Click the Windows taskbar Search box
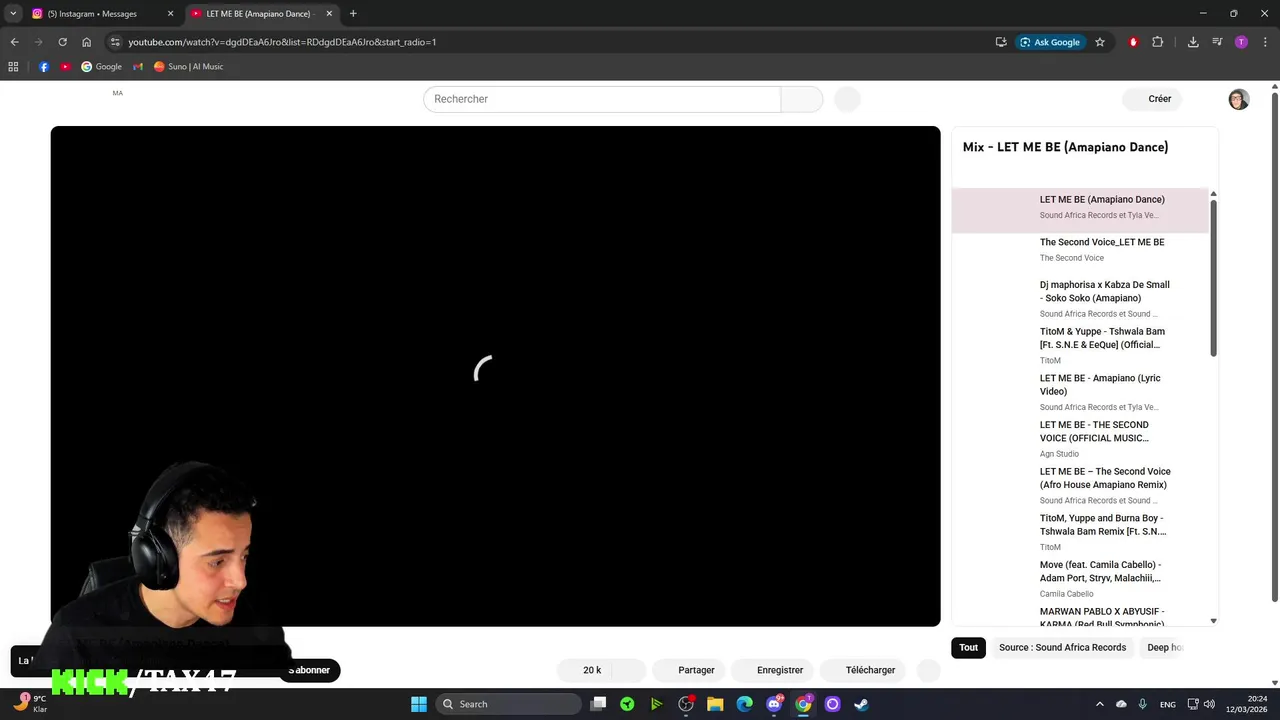 (x=507, y=704)
